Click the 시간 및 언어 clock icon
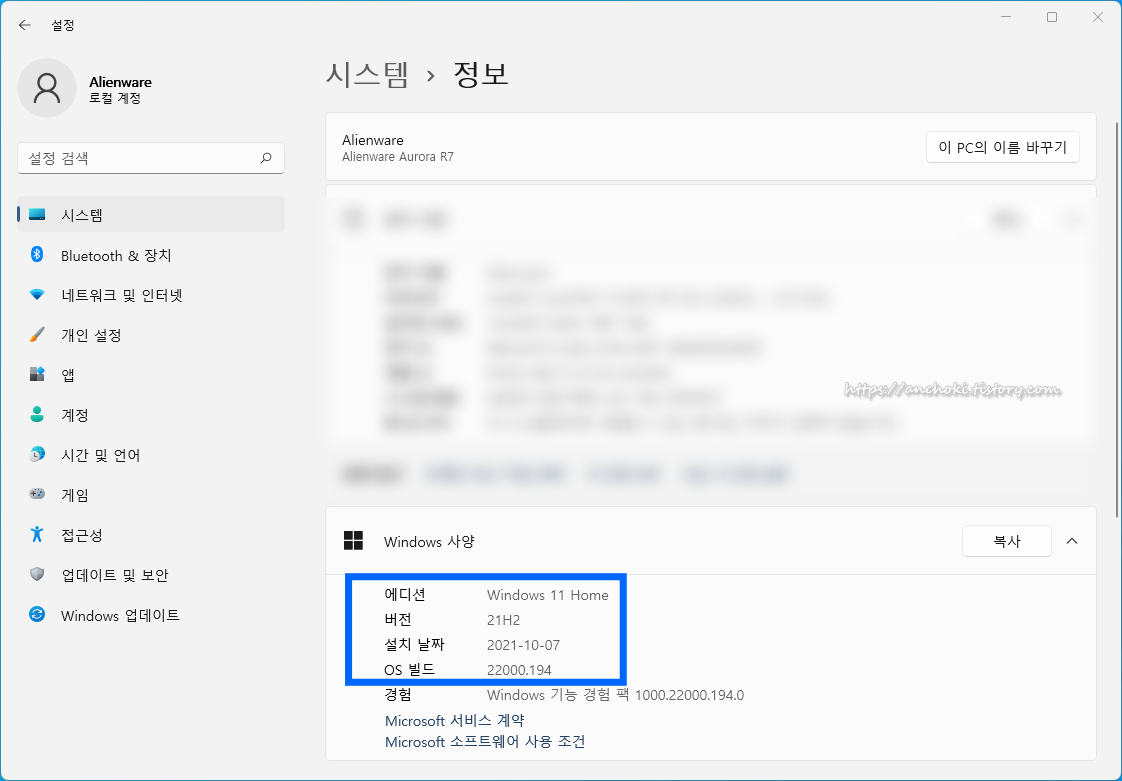This screenshot has height=781, width=1122. coord(37,455)
